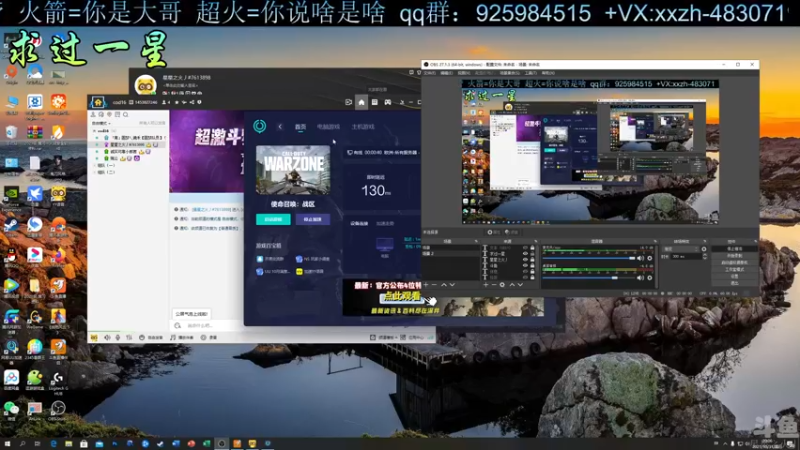
Task: Collapse the cod16 channel tree node
Action: tap(94, 131)
